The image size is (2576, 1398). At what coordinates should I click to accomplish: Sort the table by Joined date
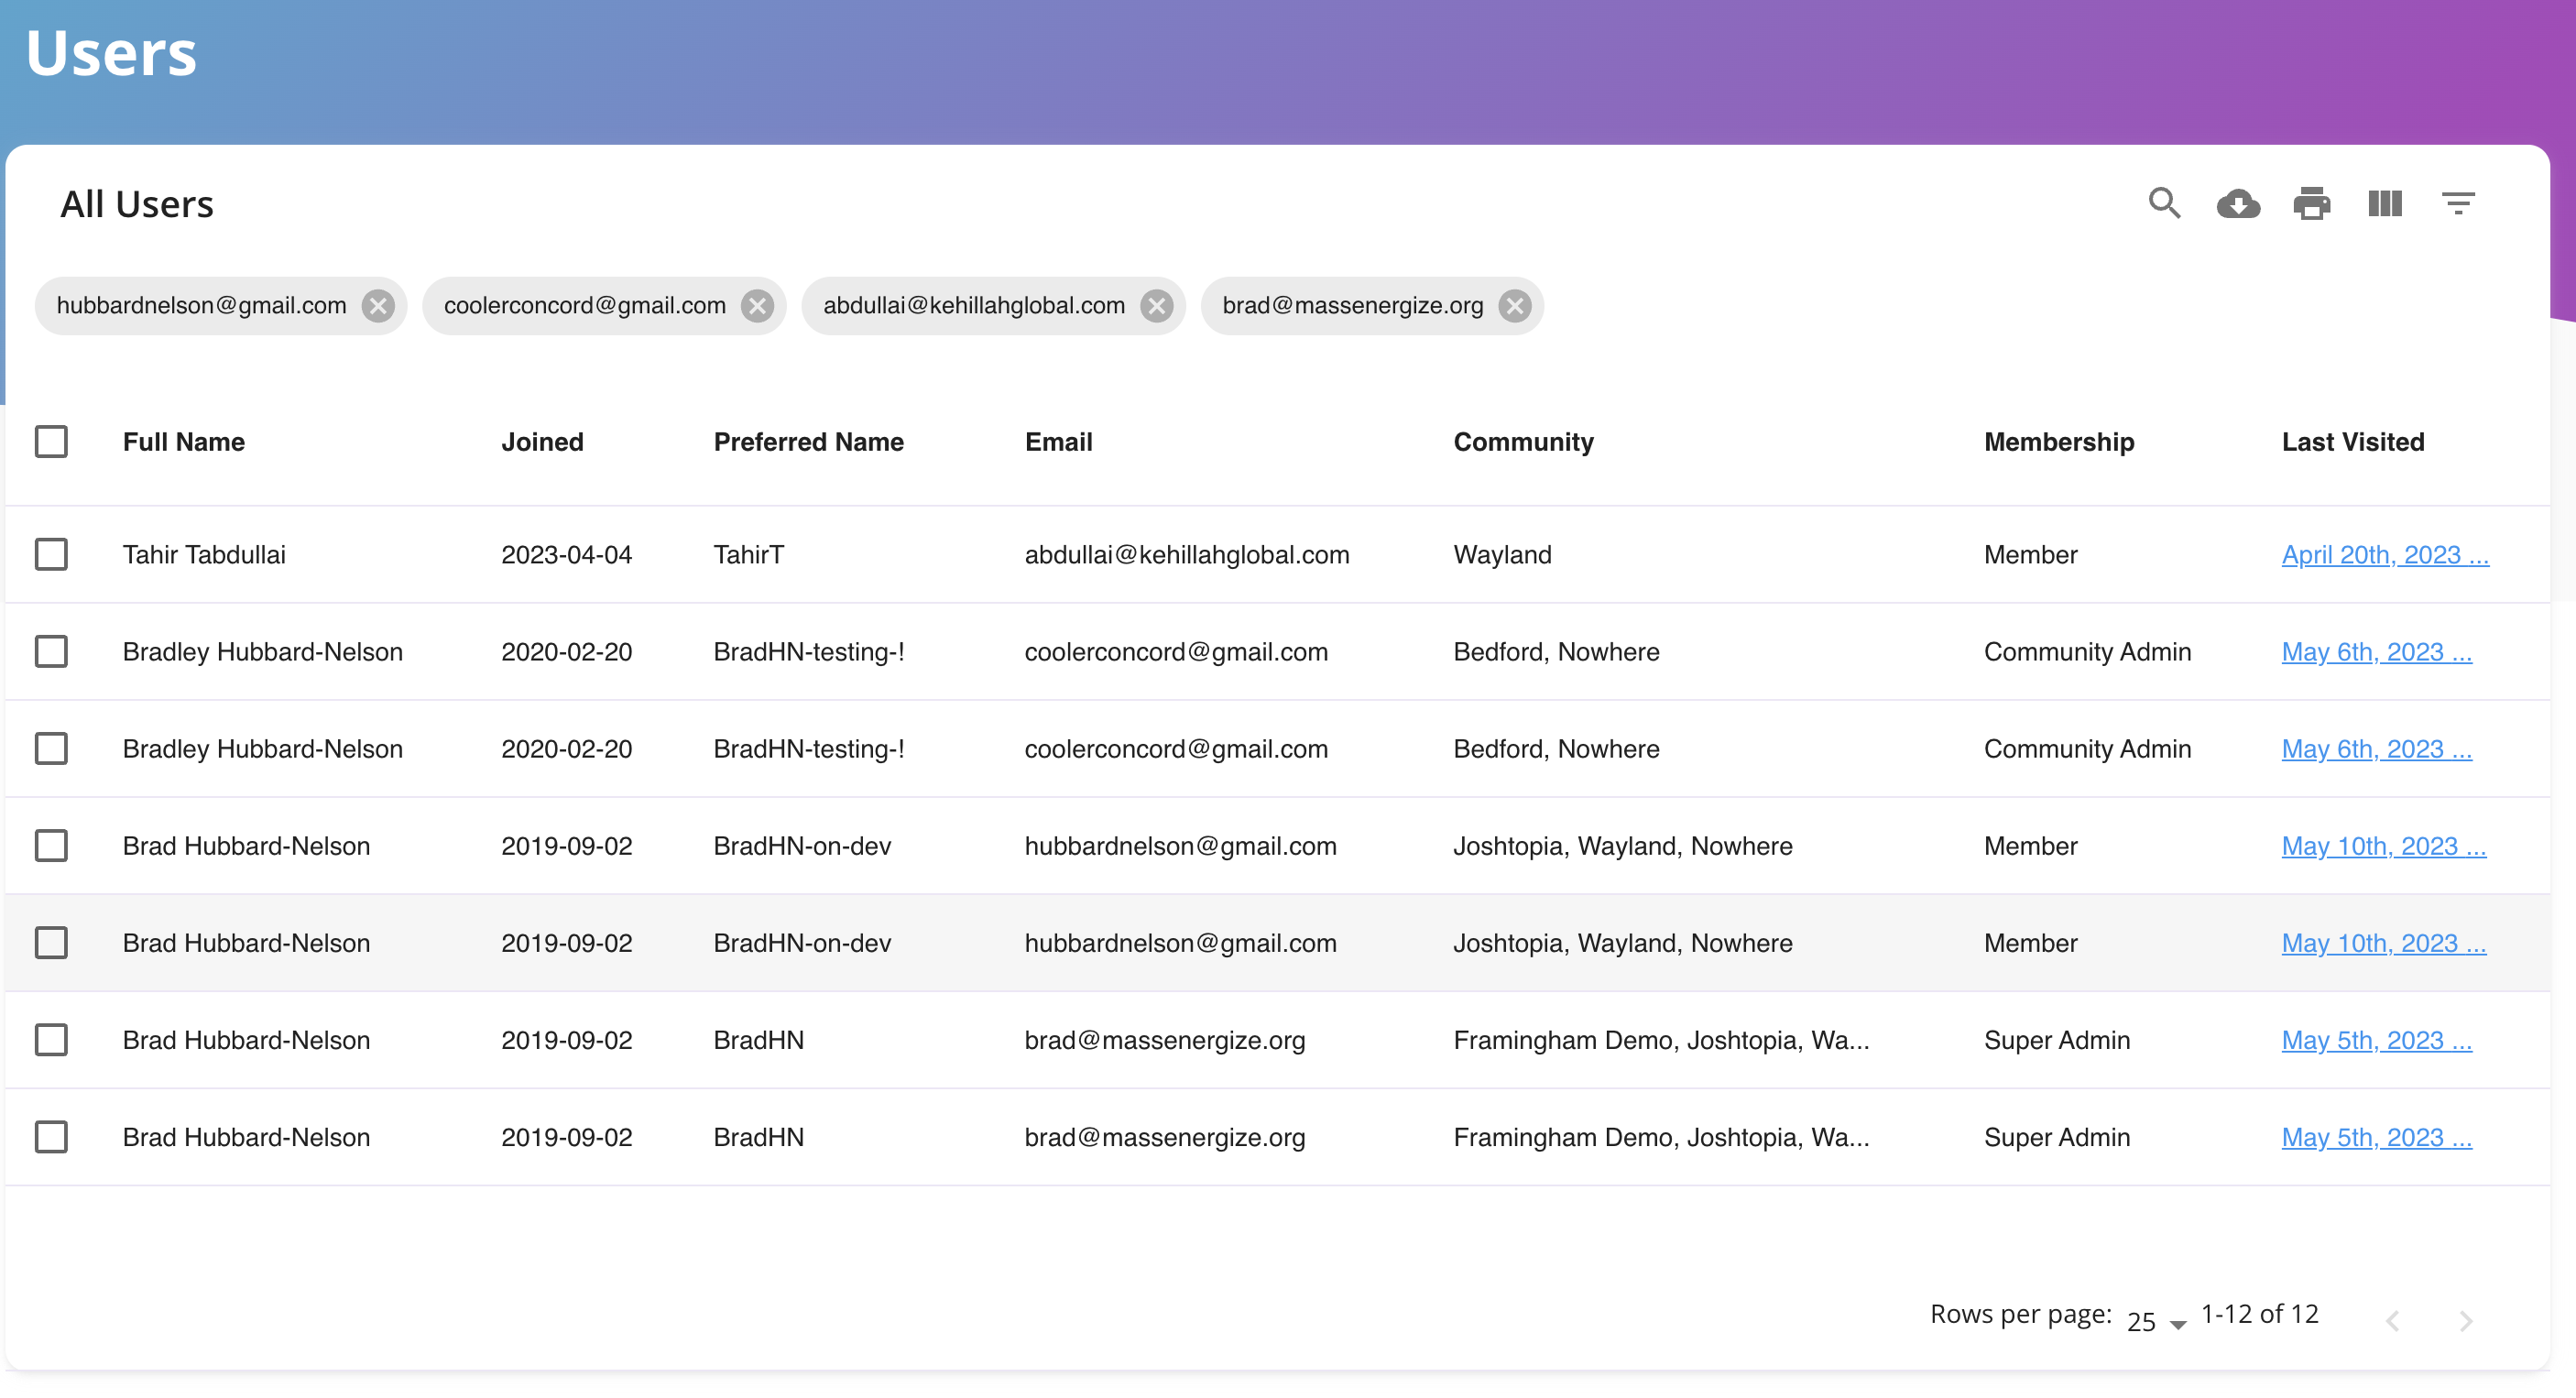(x=541, y=441)
